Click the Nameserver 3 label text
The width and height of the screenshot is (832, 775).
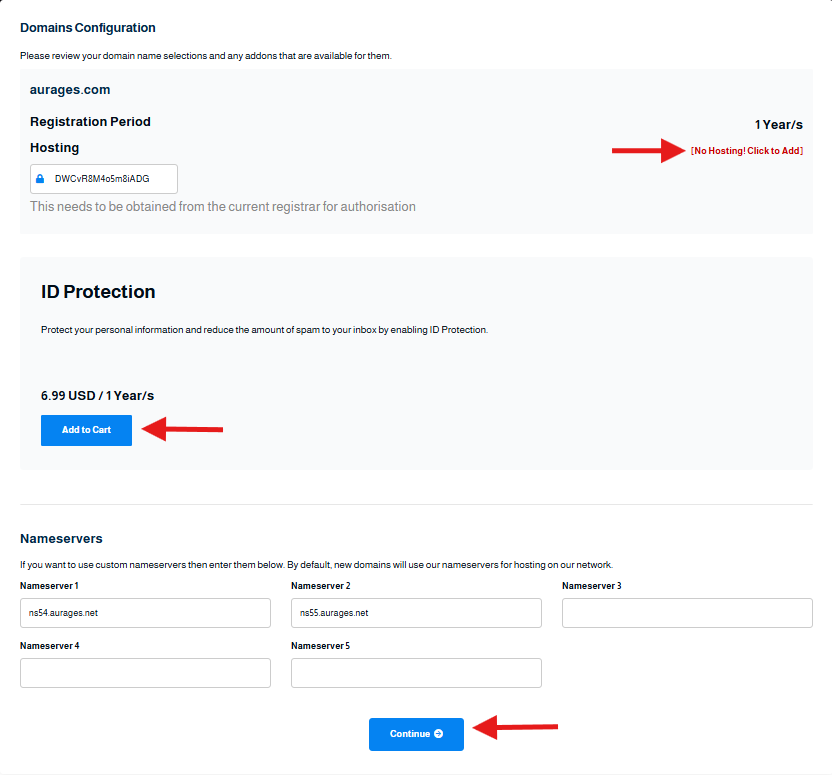click(x=592, y=586)
